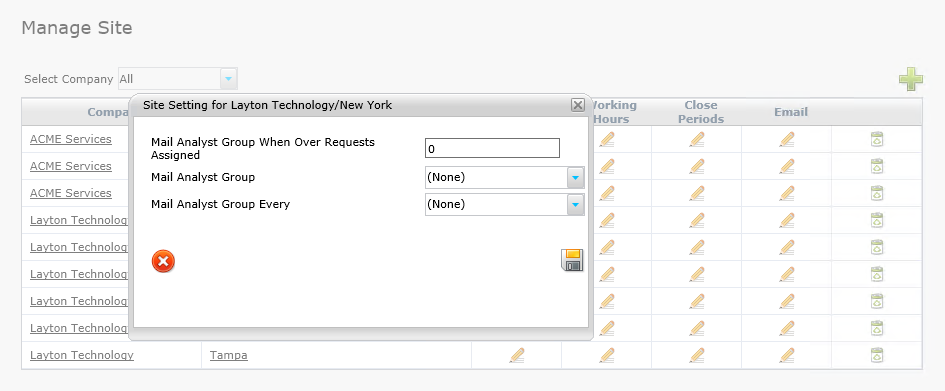Screen dimensions: 945x391
Task: Open the first ACME Services company link
Action: pos(71,139)
